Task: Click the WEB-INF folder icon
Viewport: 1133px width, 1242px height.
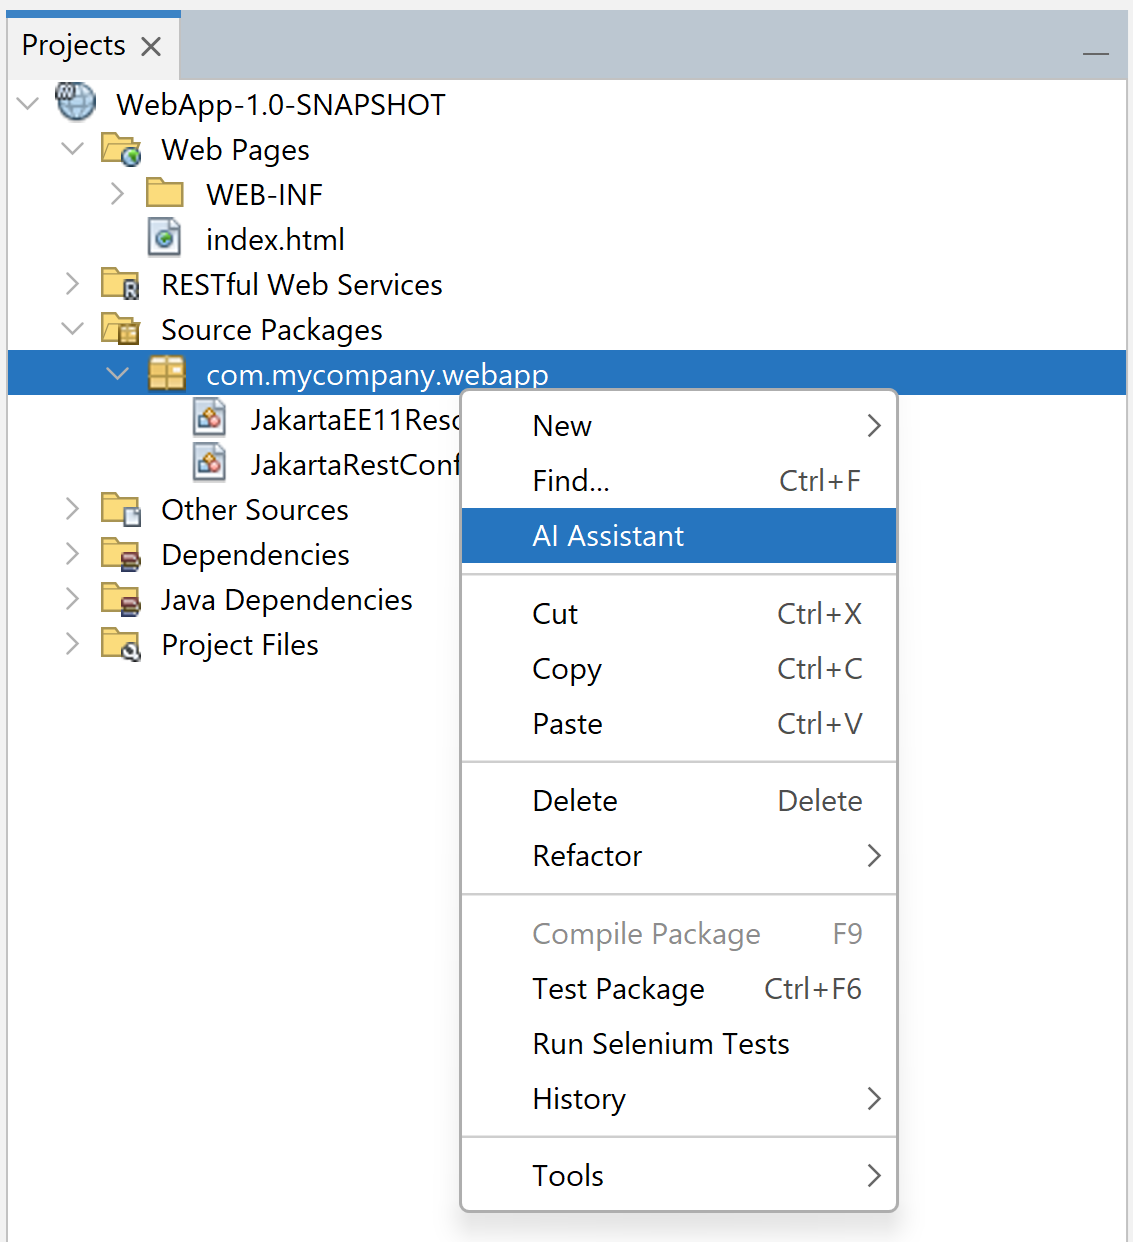Action: click(165, 192)
